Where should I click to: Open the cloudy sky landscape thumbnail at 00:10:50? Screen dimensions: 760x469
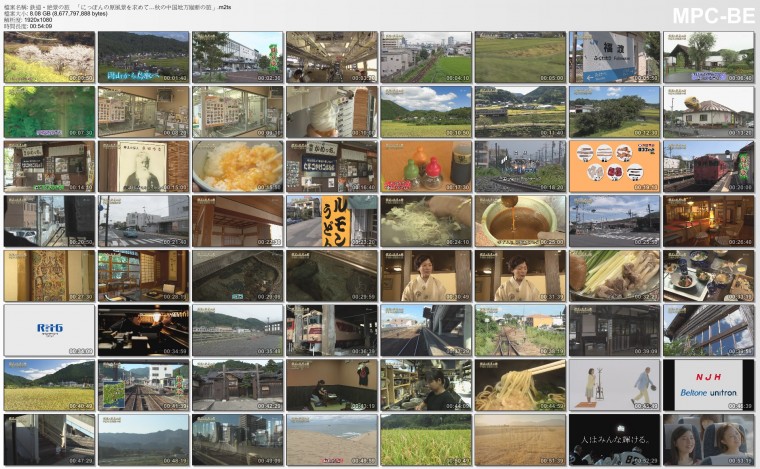point(426,112)
